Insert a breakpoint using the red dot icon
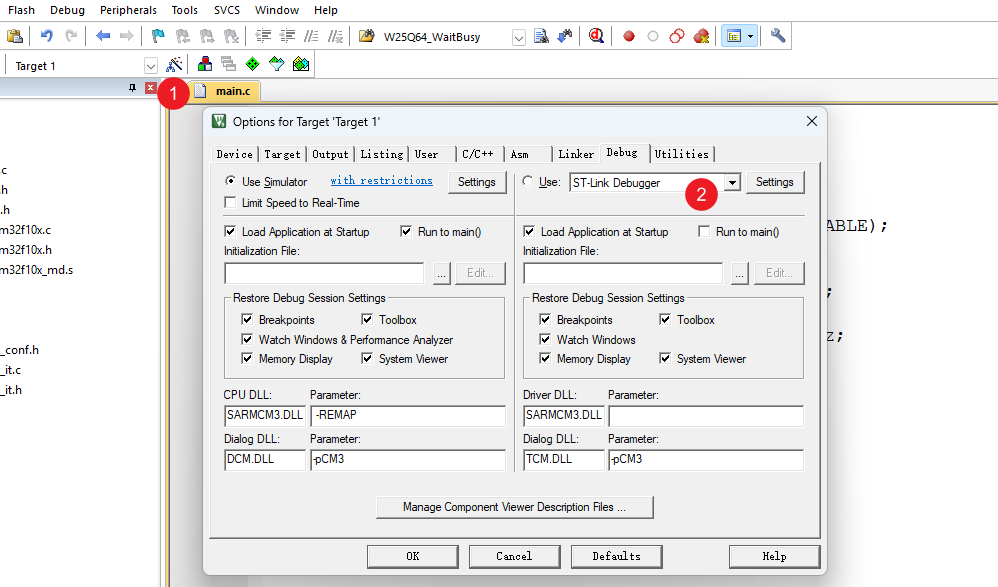The image size is (998, 587). (x=629, y=36)
